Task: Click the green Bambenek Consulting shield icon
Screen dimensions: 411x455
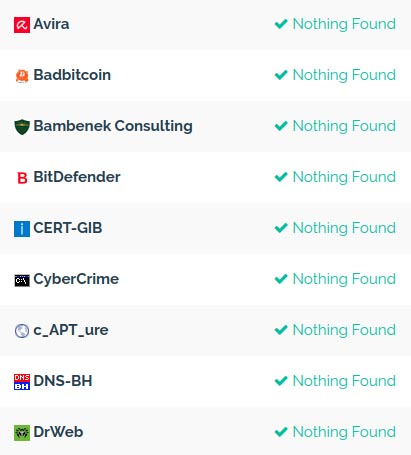Action: (22, 127)
